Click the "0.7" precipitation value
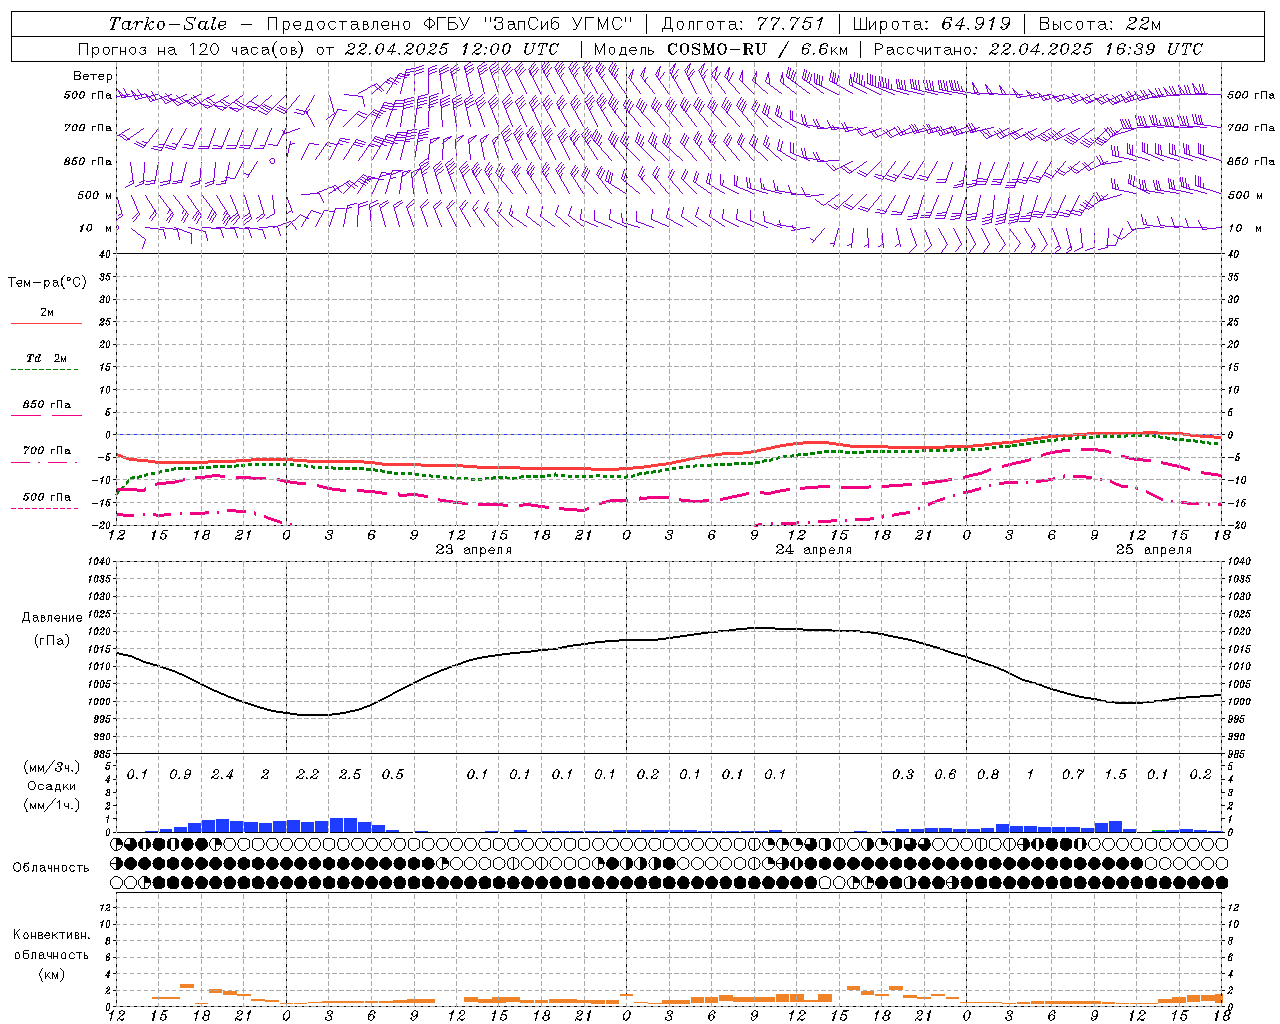The image size is (1280, 1024). [1073, 775]
